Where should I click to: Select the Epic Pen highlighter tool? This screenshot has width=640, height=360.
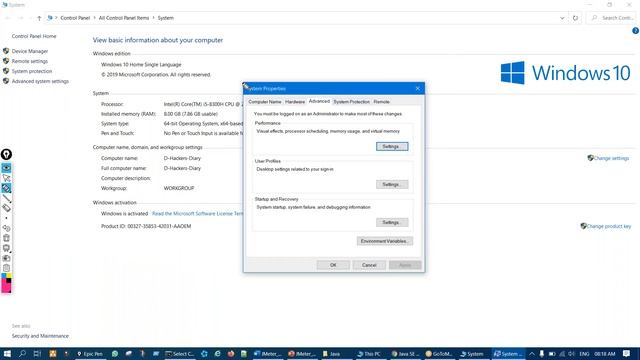pyautogui.click(x=6, y=188)
